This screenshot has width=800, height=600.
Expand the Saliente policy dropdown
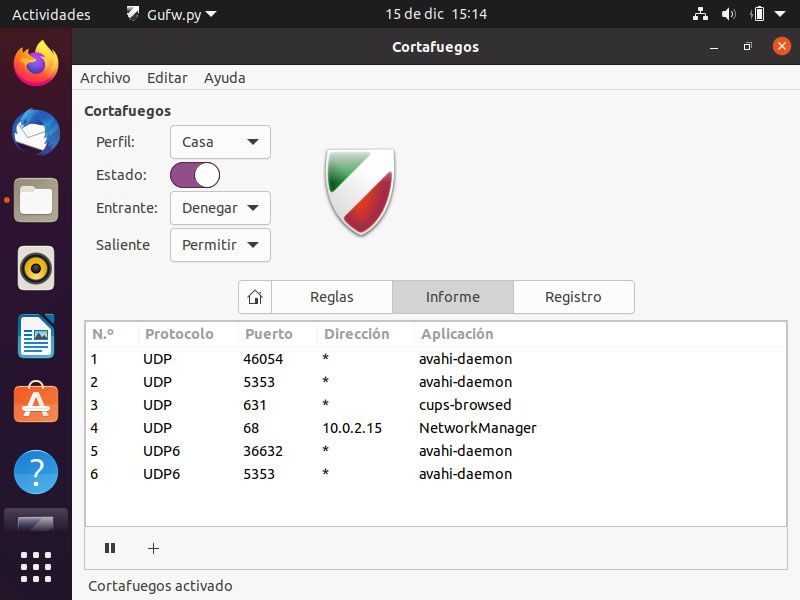[220, 245]
